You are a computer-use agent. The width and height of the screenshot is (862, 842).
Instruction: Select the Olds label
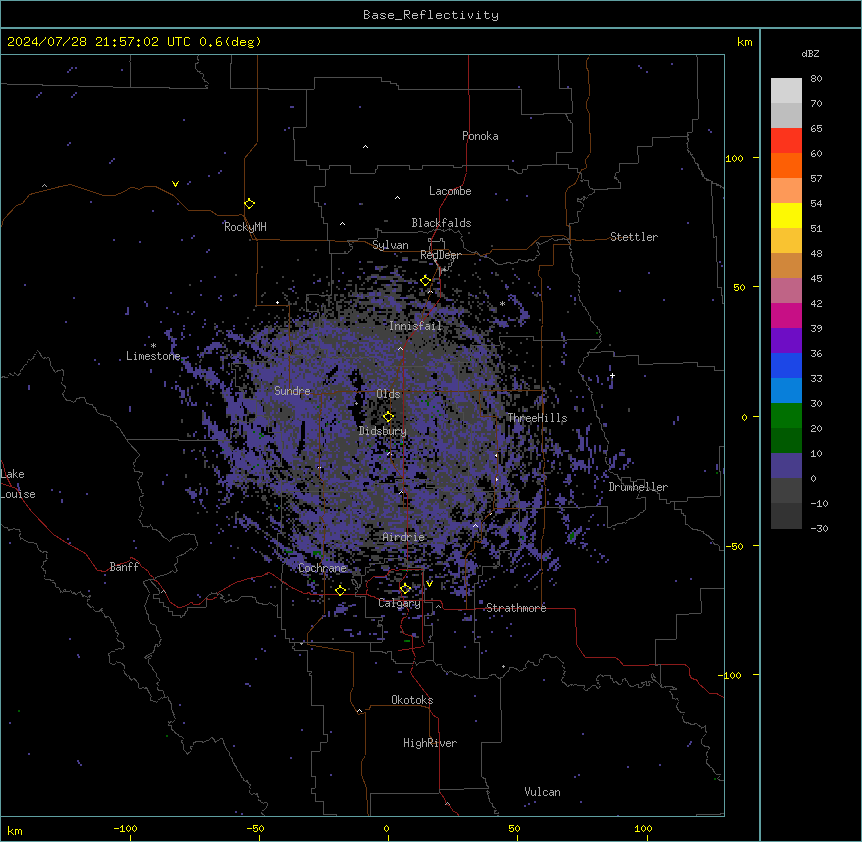(x=388, y=394)
